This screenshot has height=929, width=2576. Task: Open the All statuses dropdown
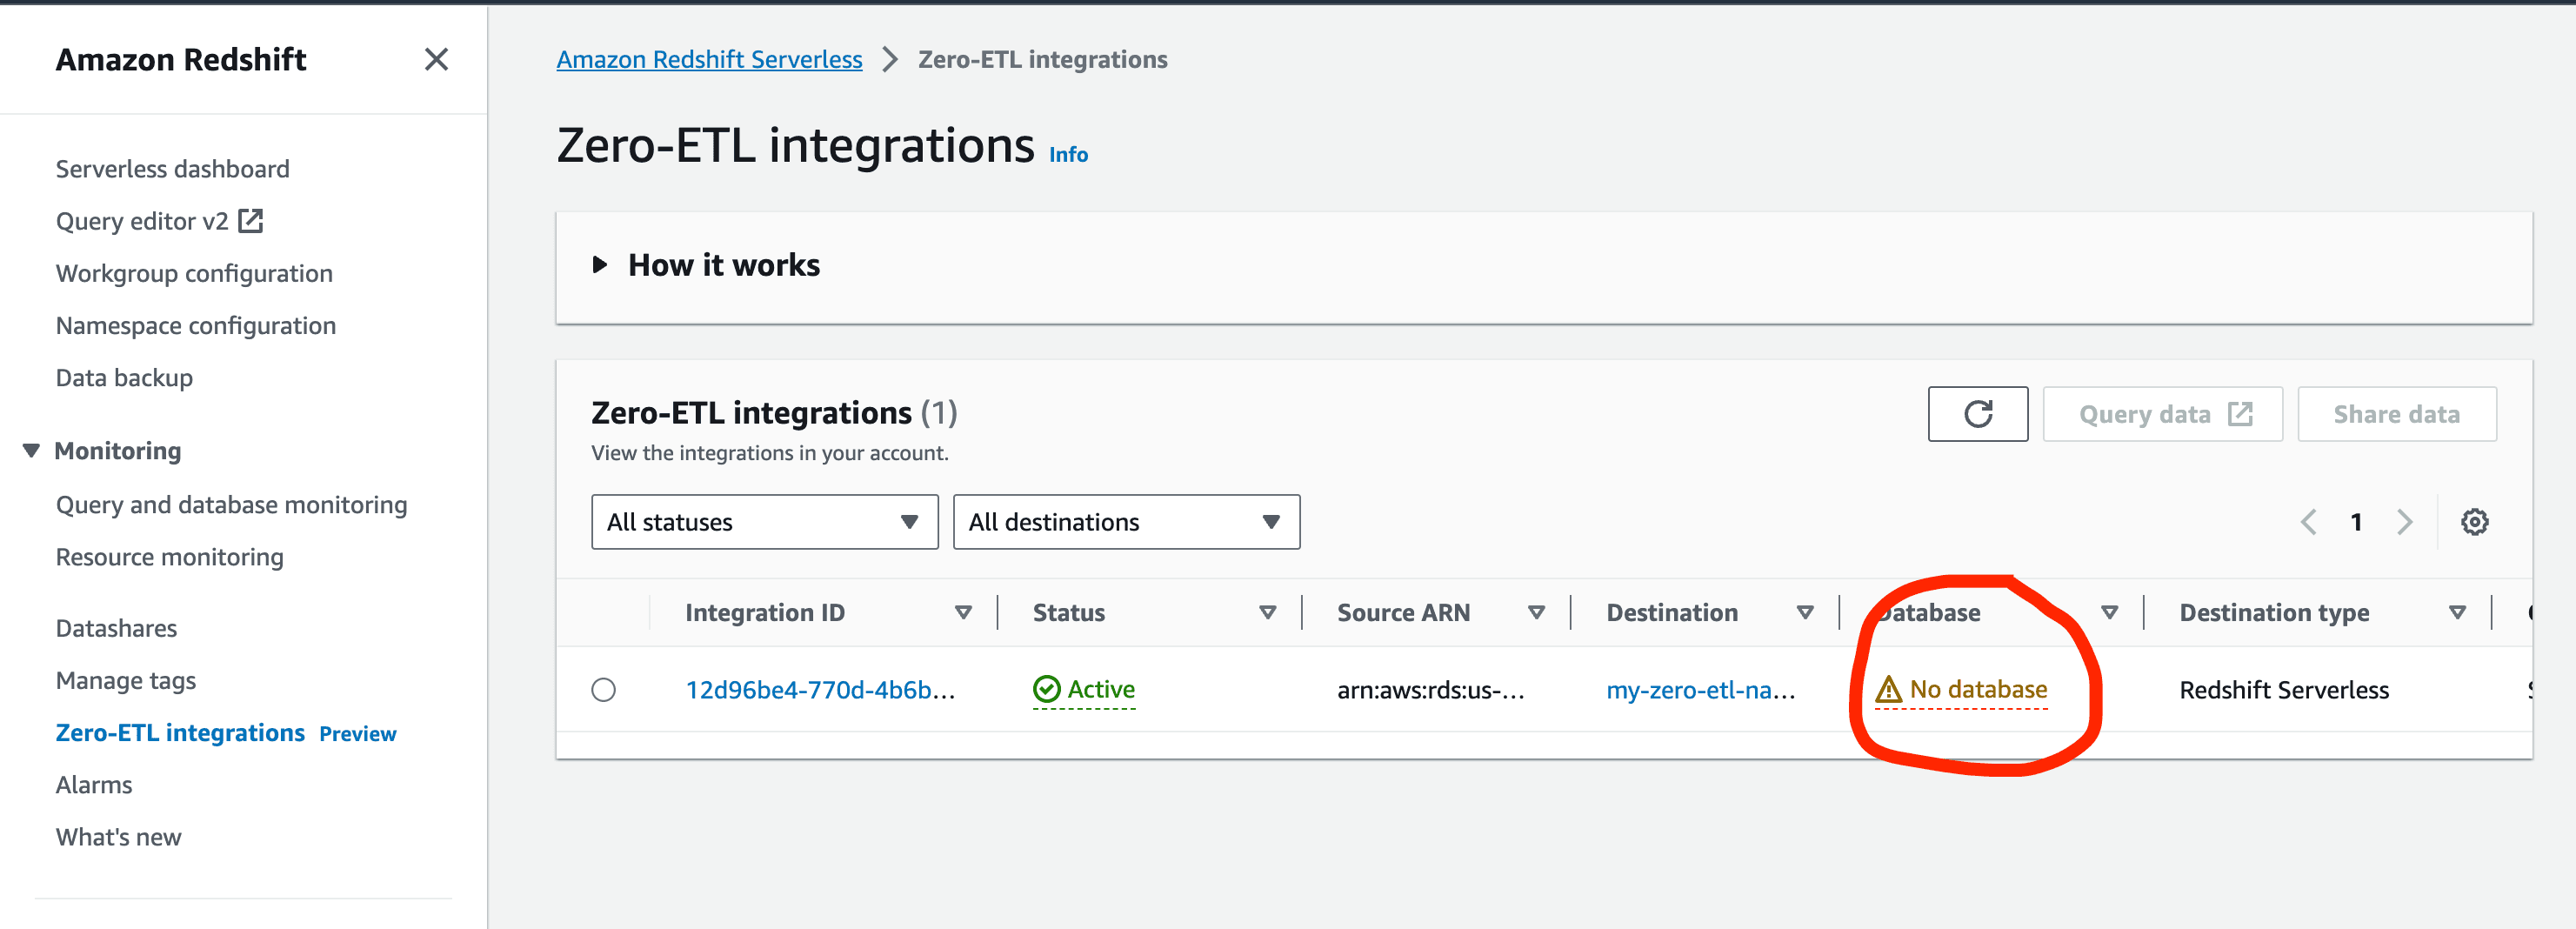coord(764,522)
